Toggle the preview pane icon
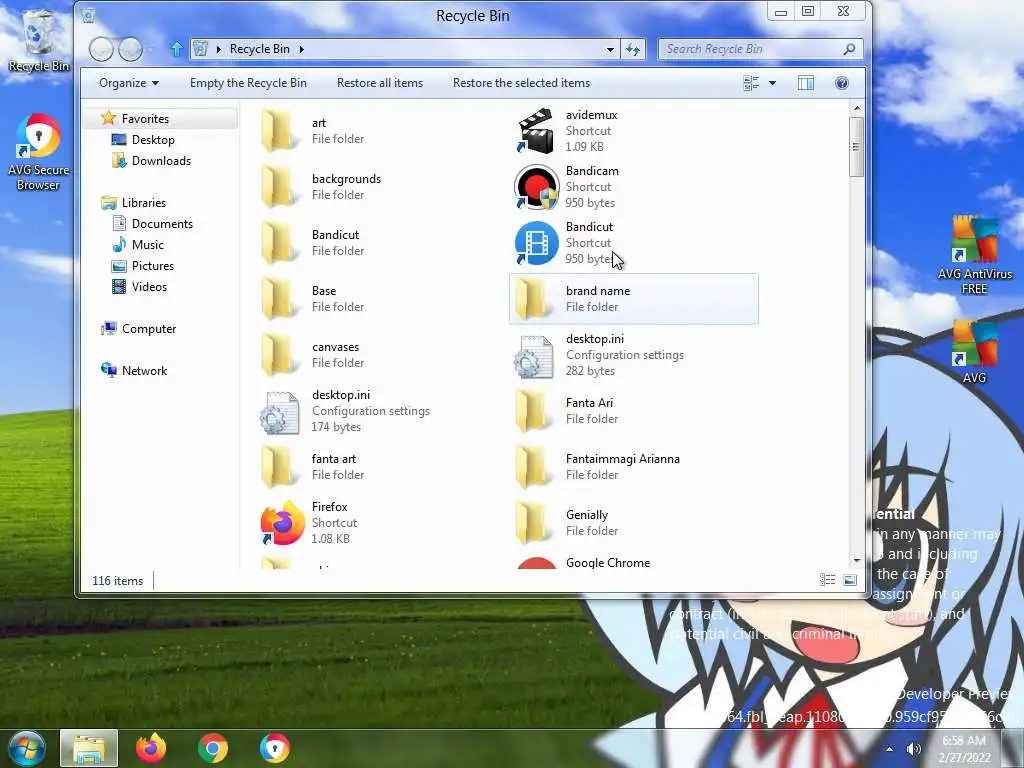The image size is (1024, 768). (806, 83)
